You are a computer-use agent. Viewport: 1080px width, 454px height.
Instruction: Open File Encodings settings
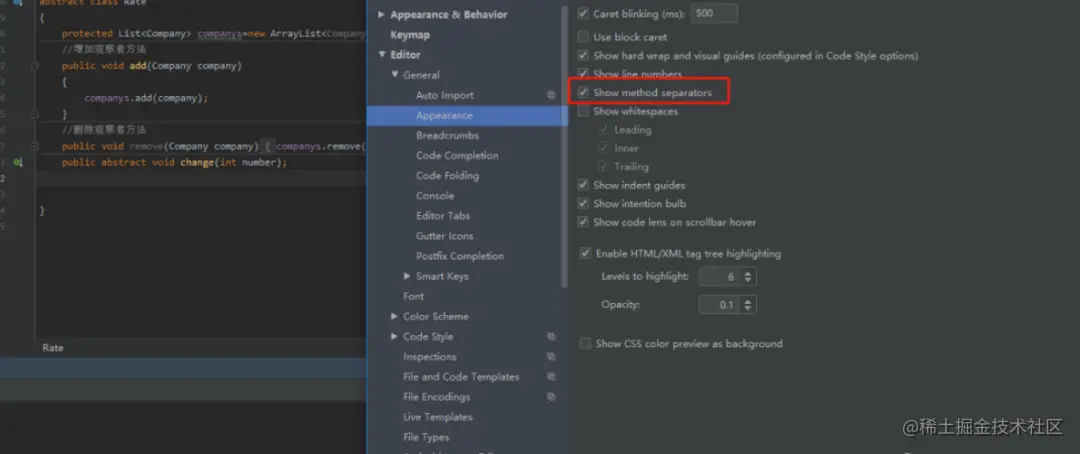437,397
